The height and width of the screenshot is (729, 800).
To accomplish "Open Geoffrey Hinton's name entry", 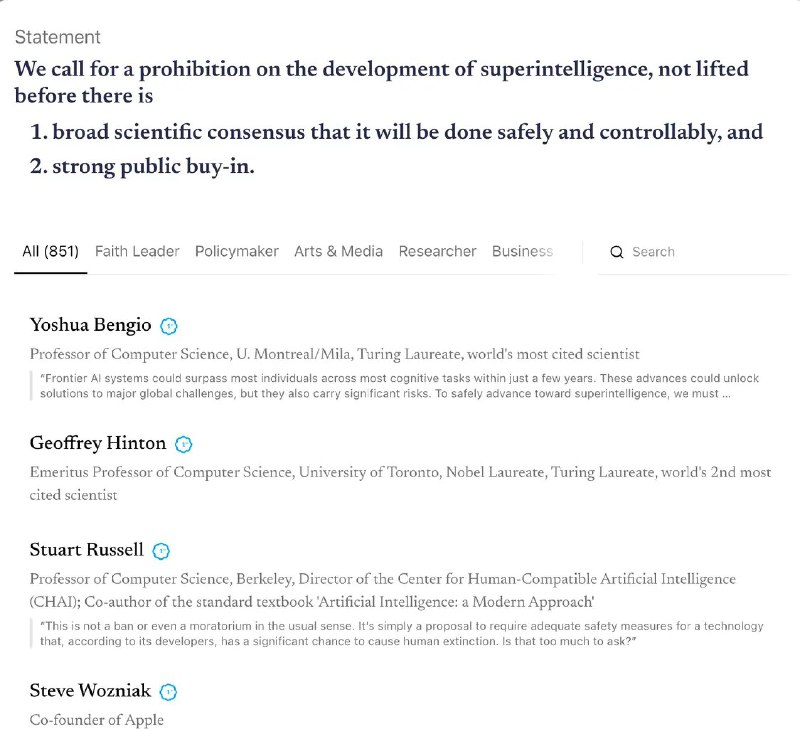I will tap(97, 444).
